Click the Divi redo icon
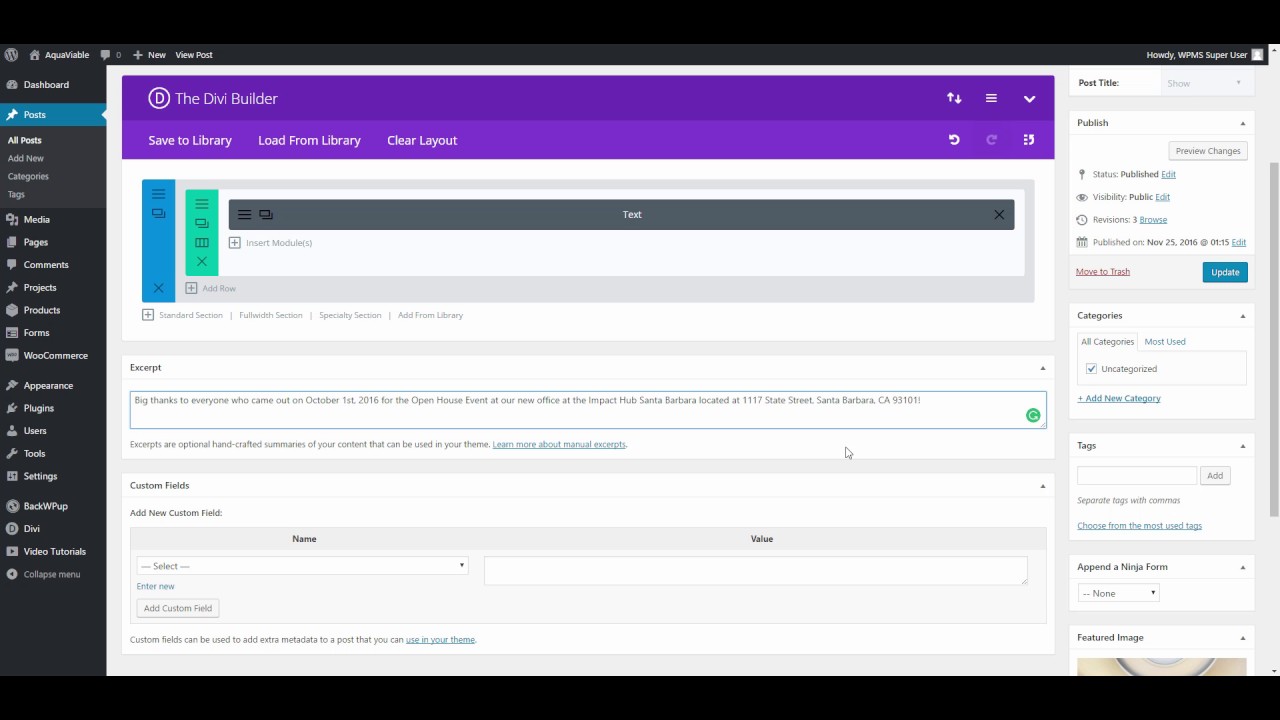Image resolution: width=1280 pixels, height=720 pixels. click(x=991, y=140)
